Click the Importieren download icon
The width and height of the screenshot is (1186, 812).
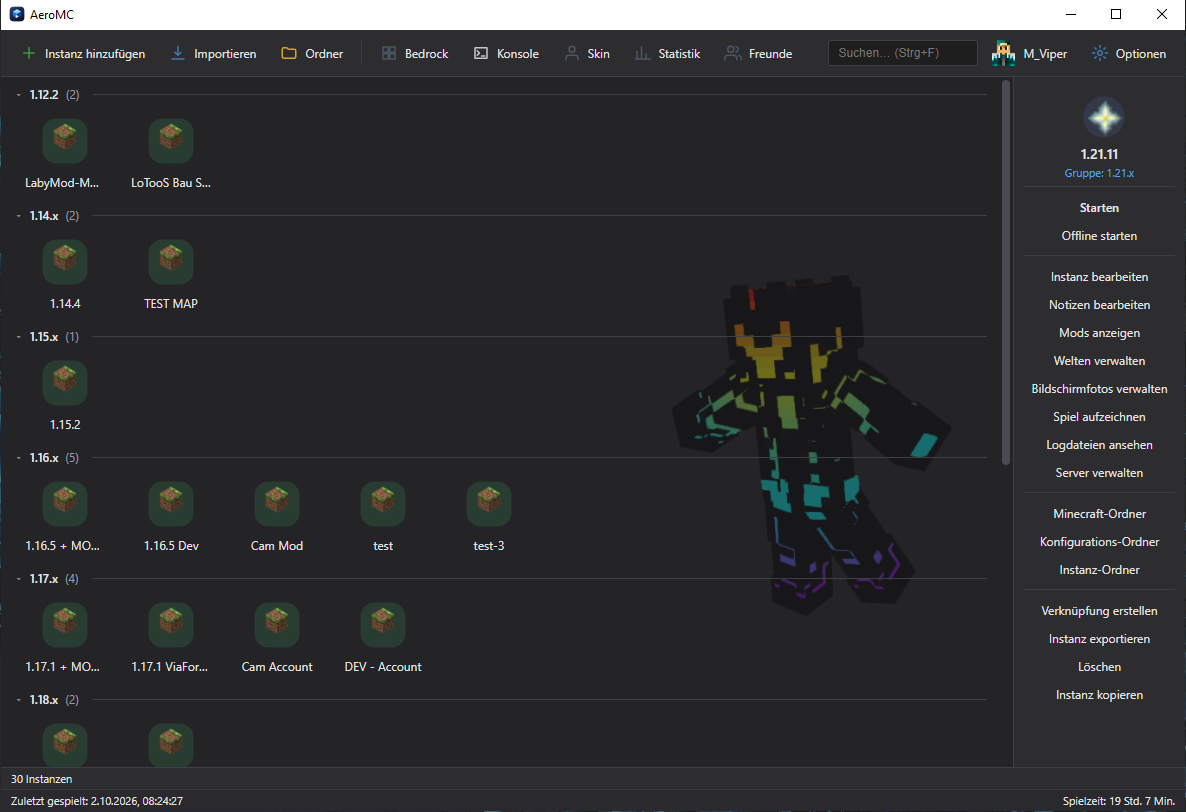tap(178, 54)
